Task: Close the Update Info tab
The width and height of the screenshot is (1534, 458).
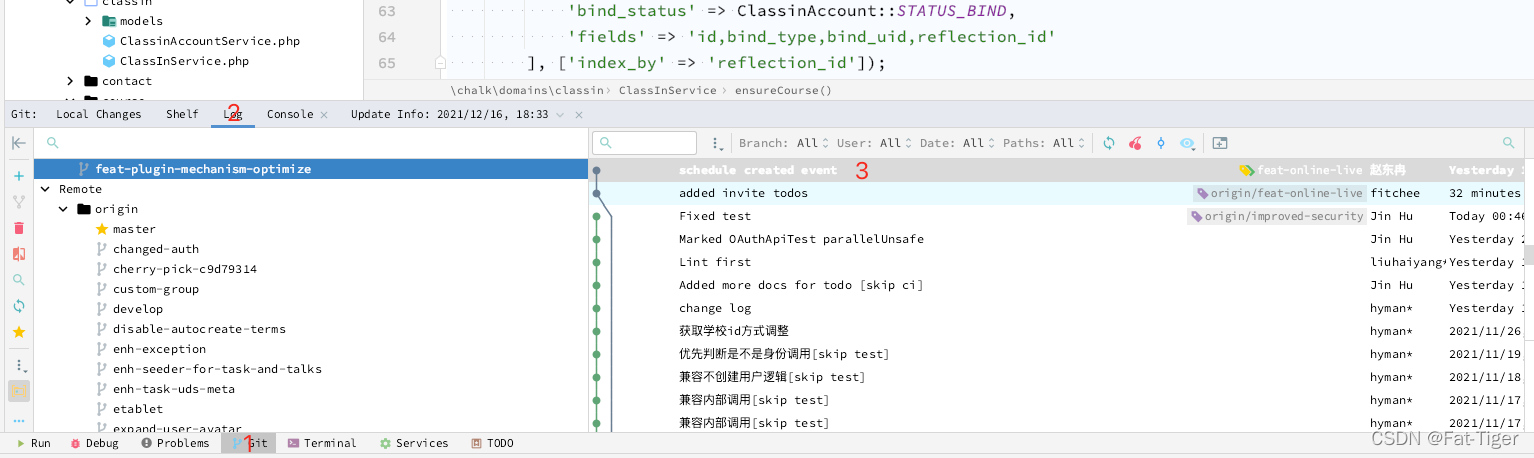Action: [579, 115]
